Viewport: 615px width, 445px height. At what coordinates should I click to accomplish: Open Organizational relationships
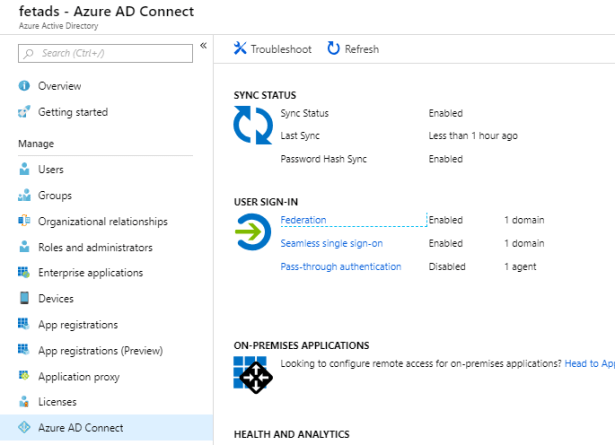pyautogui.click(x=102, y=221)
